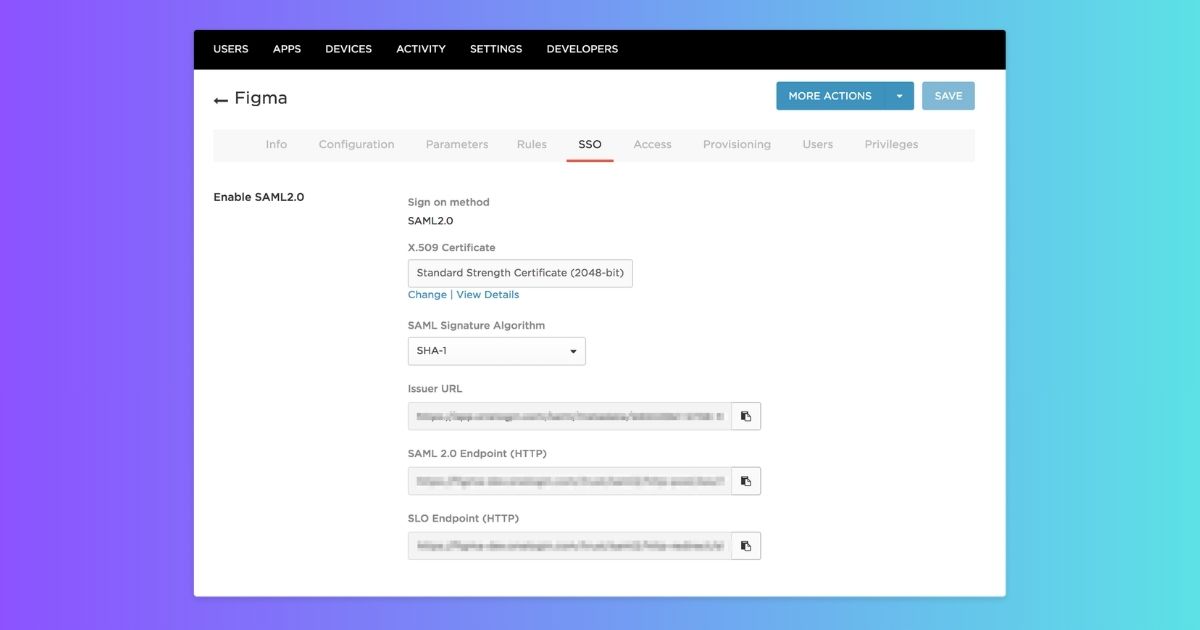Open the Apps menu
The width and height of the screenshot is (1200, 630).
click(x=287, y=49)
